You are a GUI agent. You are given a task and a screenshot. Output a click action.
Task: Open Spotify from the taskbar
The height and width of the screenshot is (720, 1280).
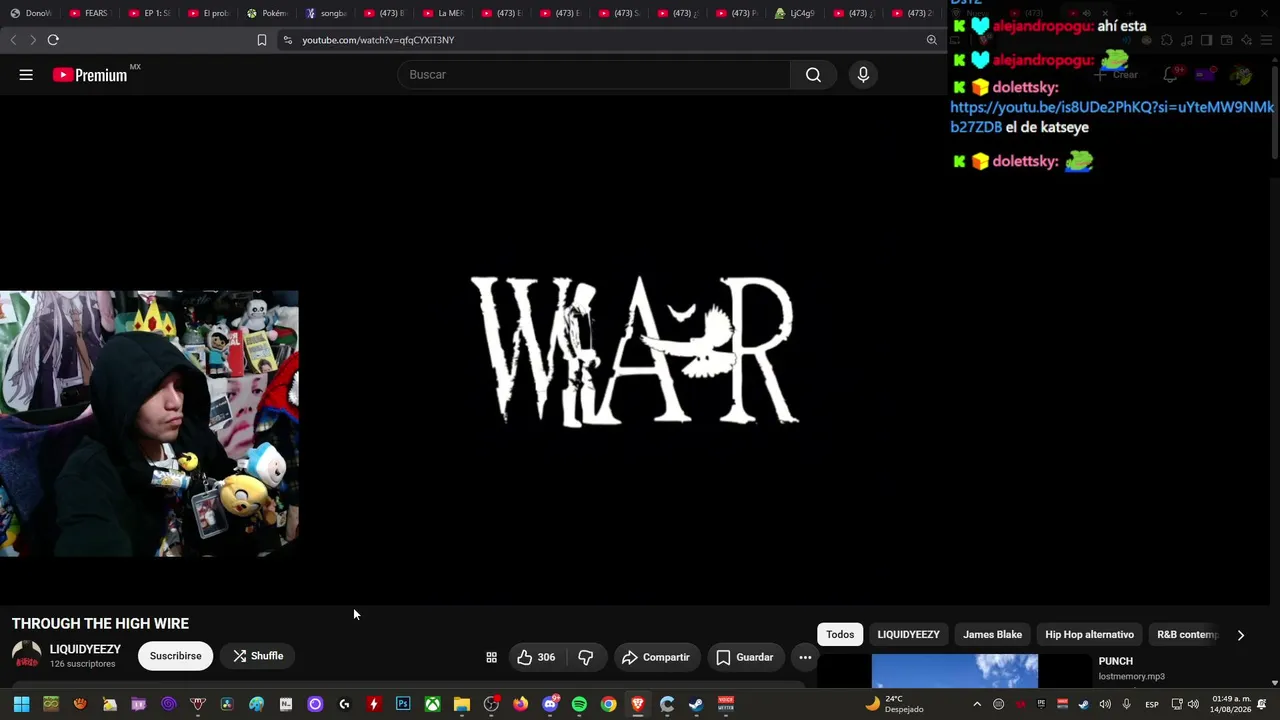[579, 704]
